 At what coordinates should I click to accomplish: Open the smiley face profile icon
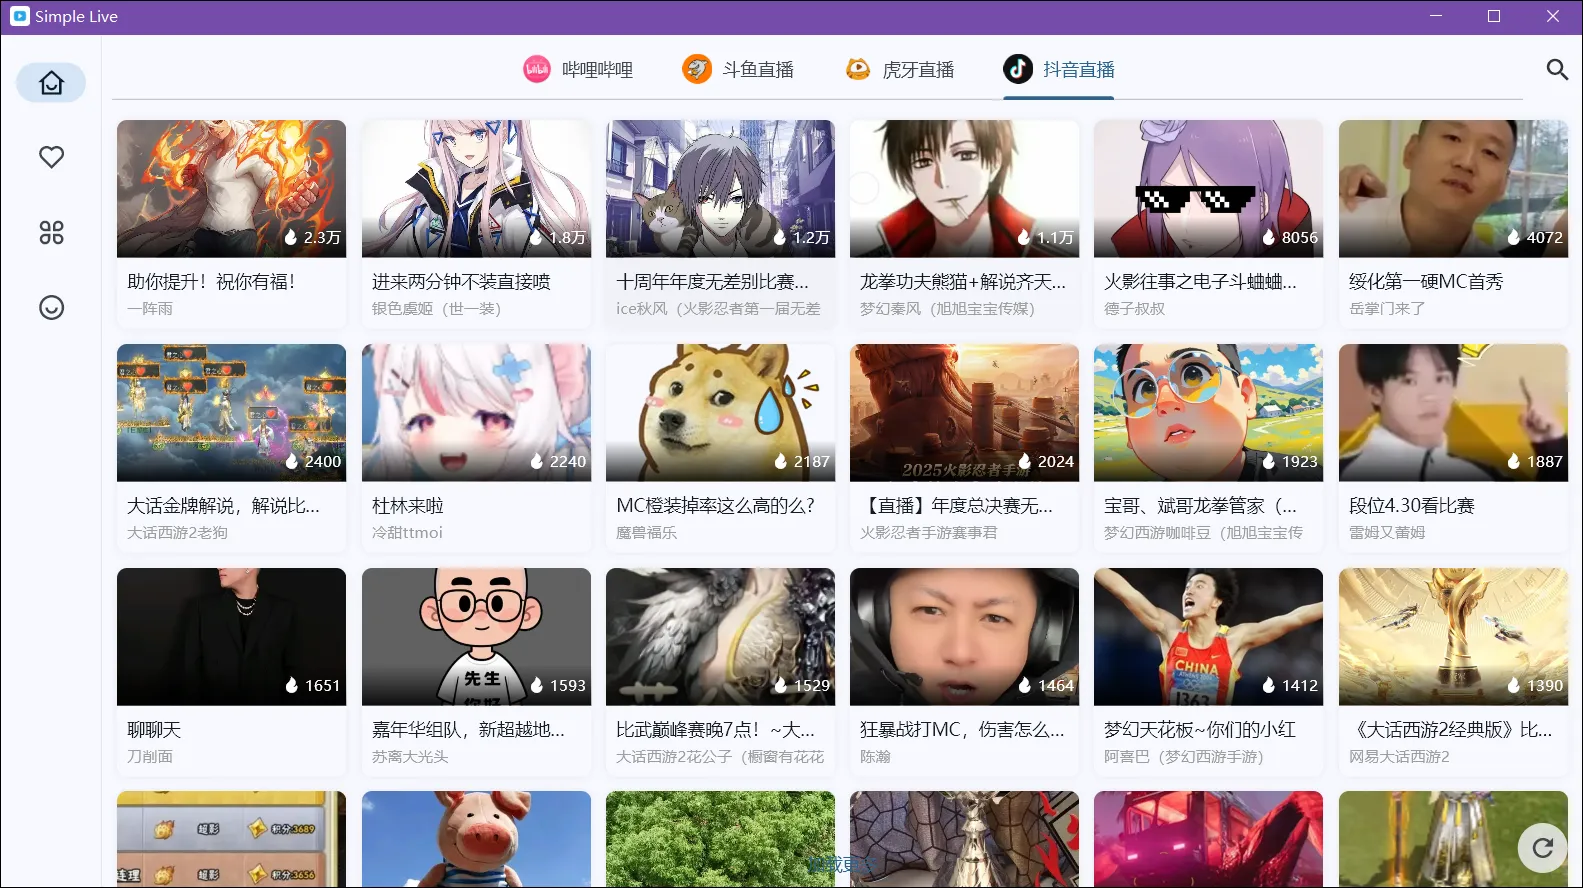pyautogui.click(x=51, y=307)
